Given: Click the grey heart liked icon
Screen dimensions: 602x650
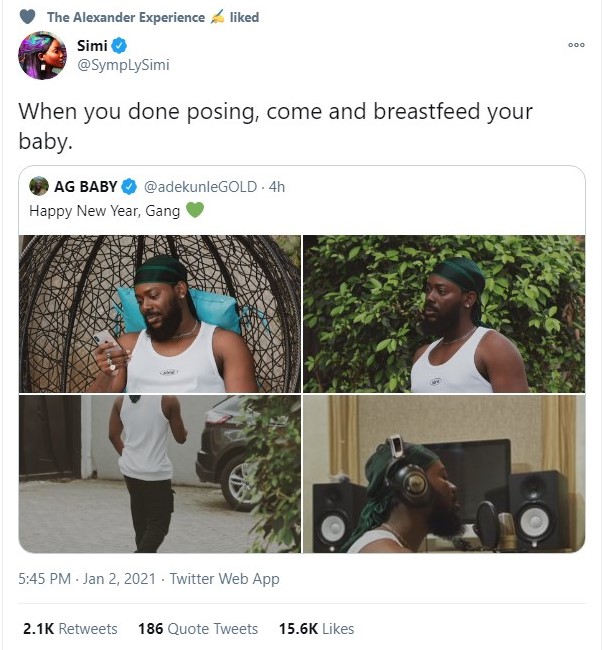Looking at the screenshot, I should (x=28, y=17).
